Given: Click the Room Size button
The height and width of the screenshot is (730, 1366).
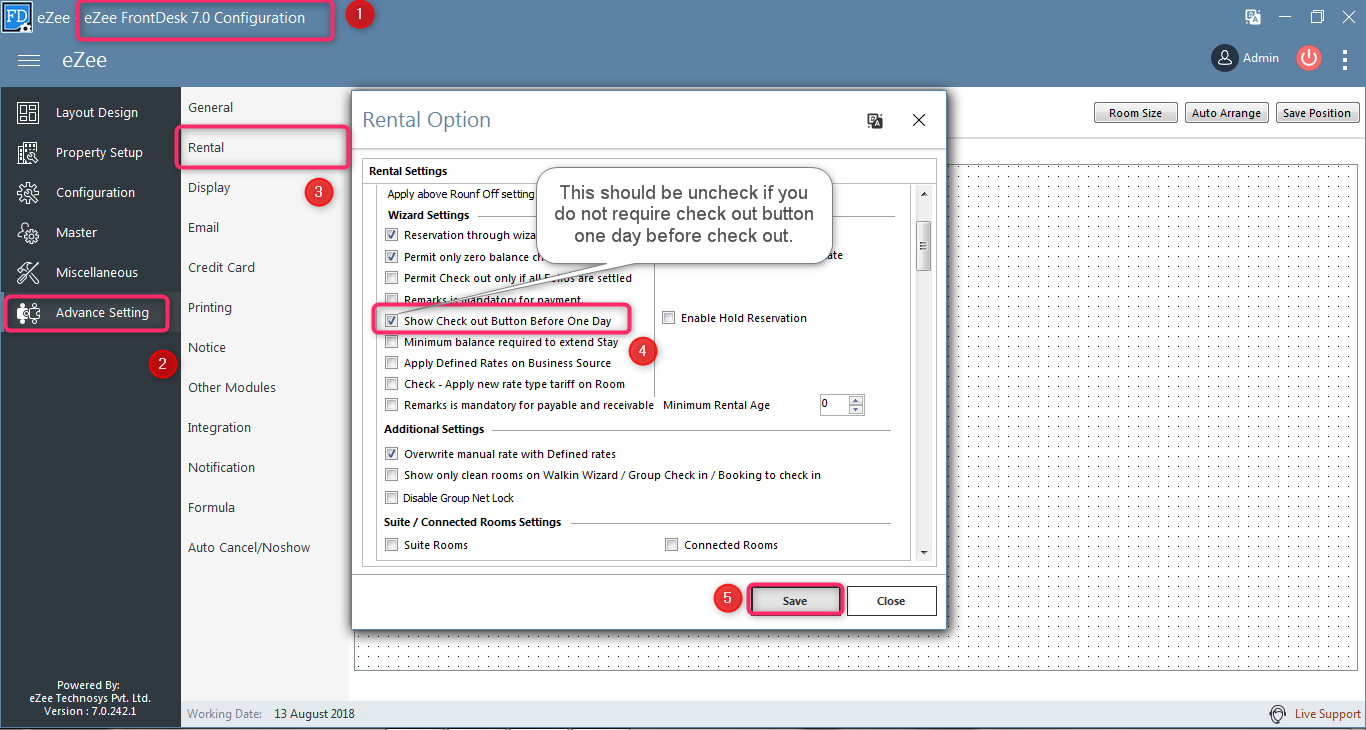Looking at the screenshot, I should click(1136, 113).
